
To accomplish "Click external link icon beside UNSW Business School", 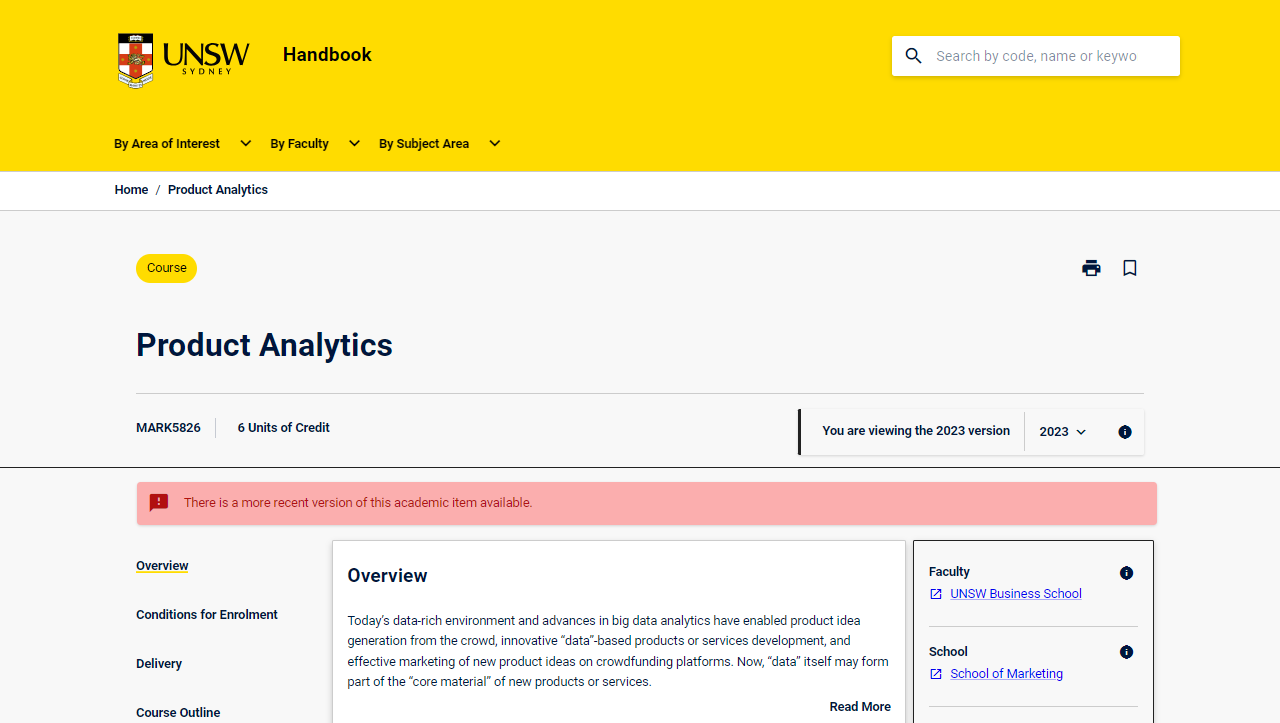I will coord(936,594).
